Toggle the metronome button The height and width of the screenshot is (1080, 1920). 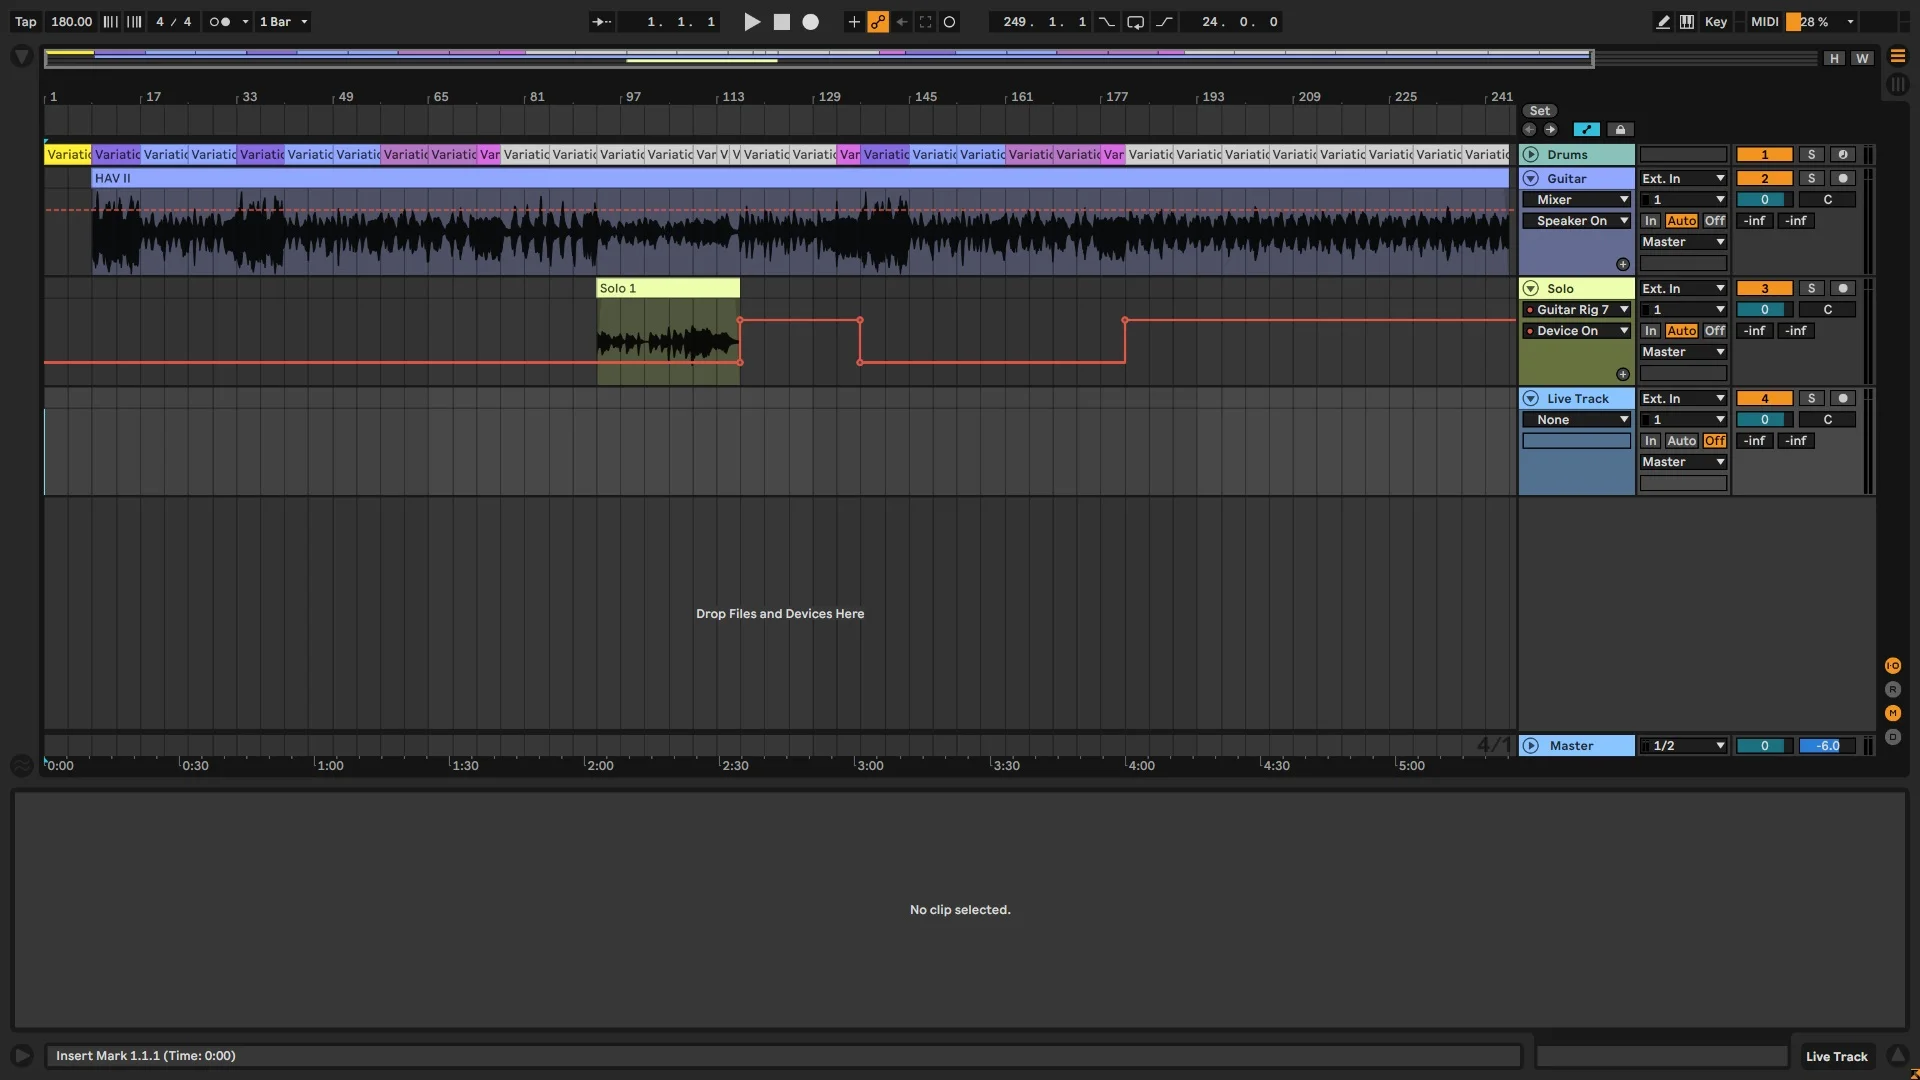pos(219,21)
